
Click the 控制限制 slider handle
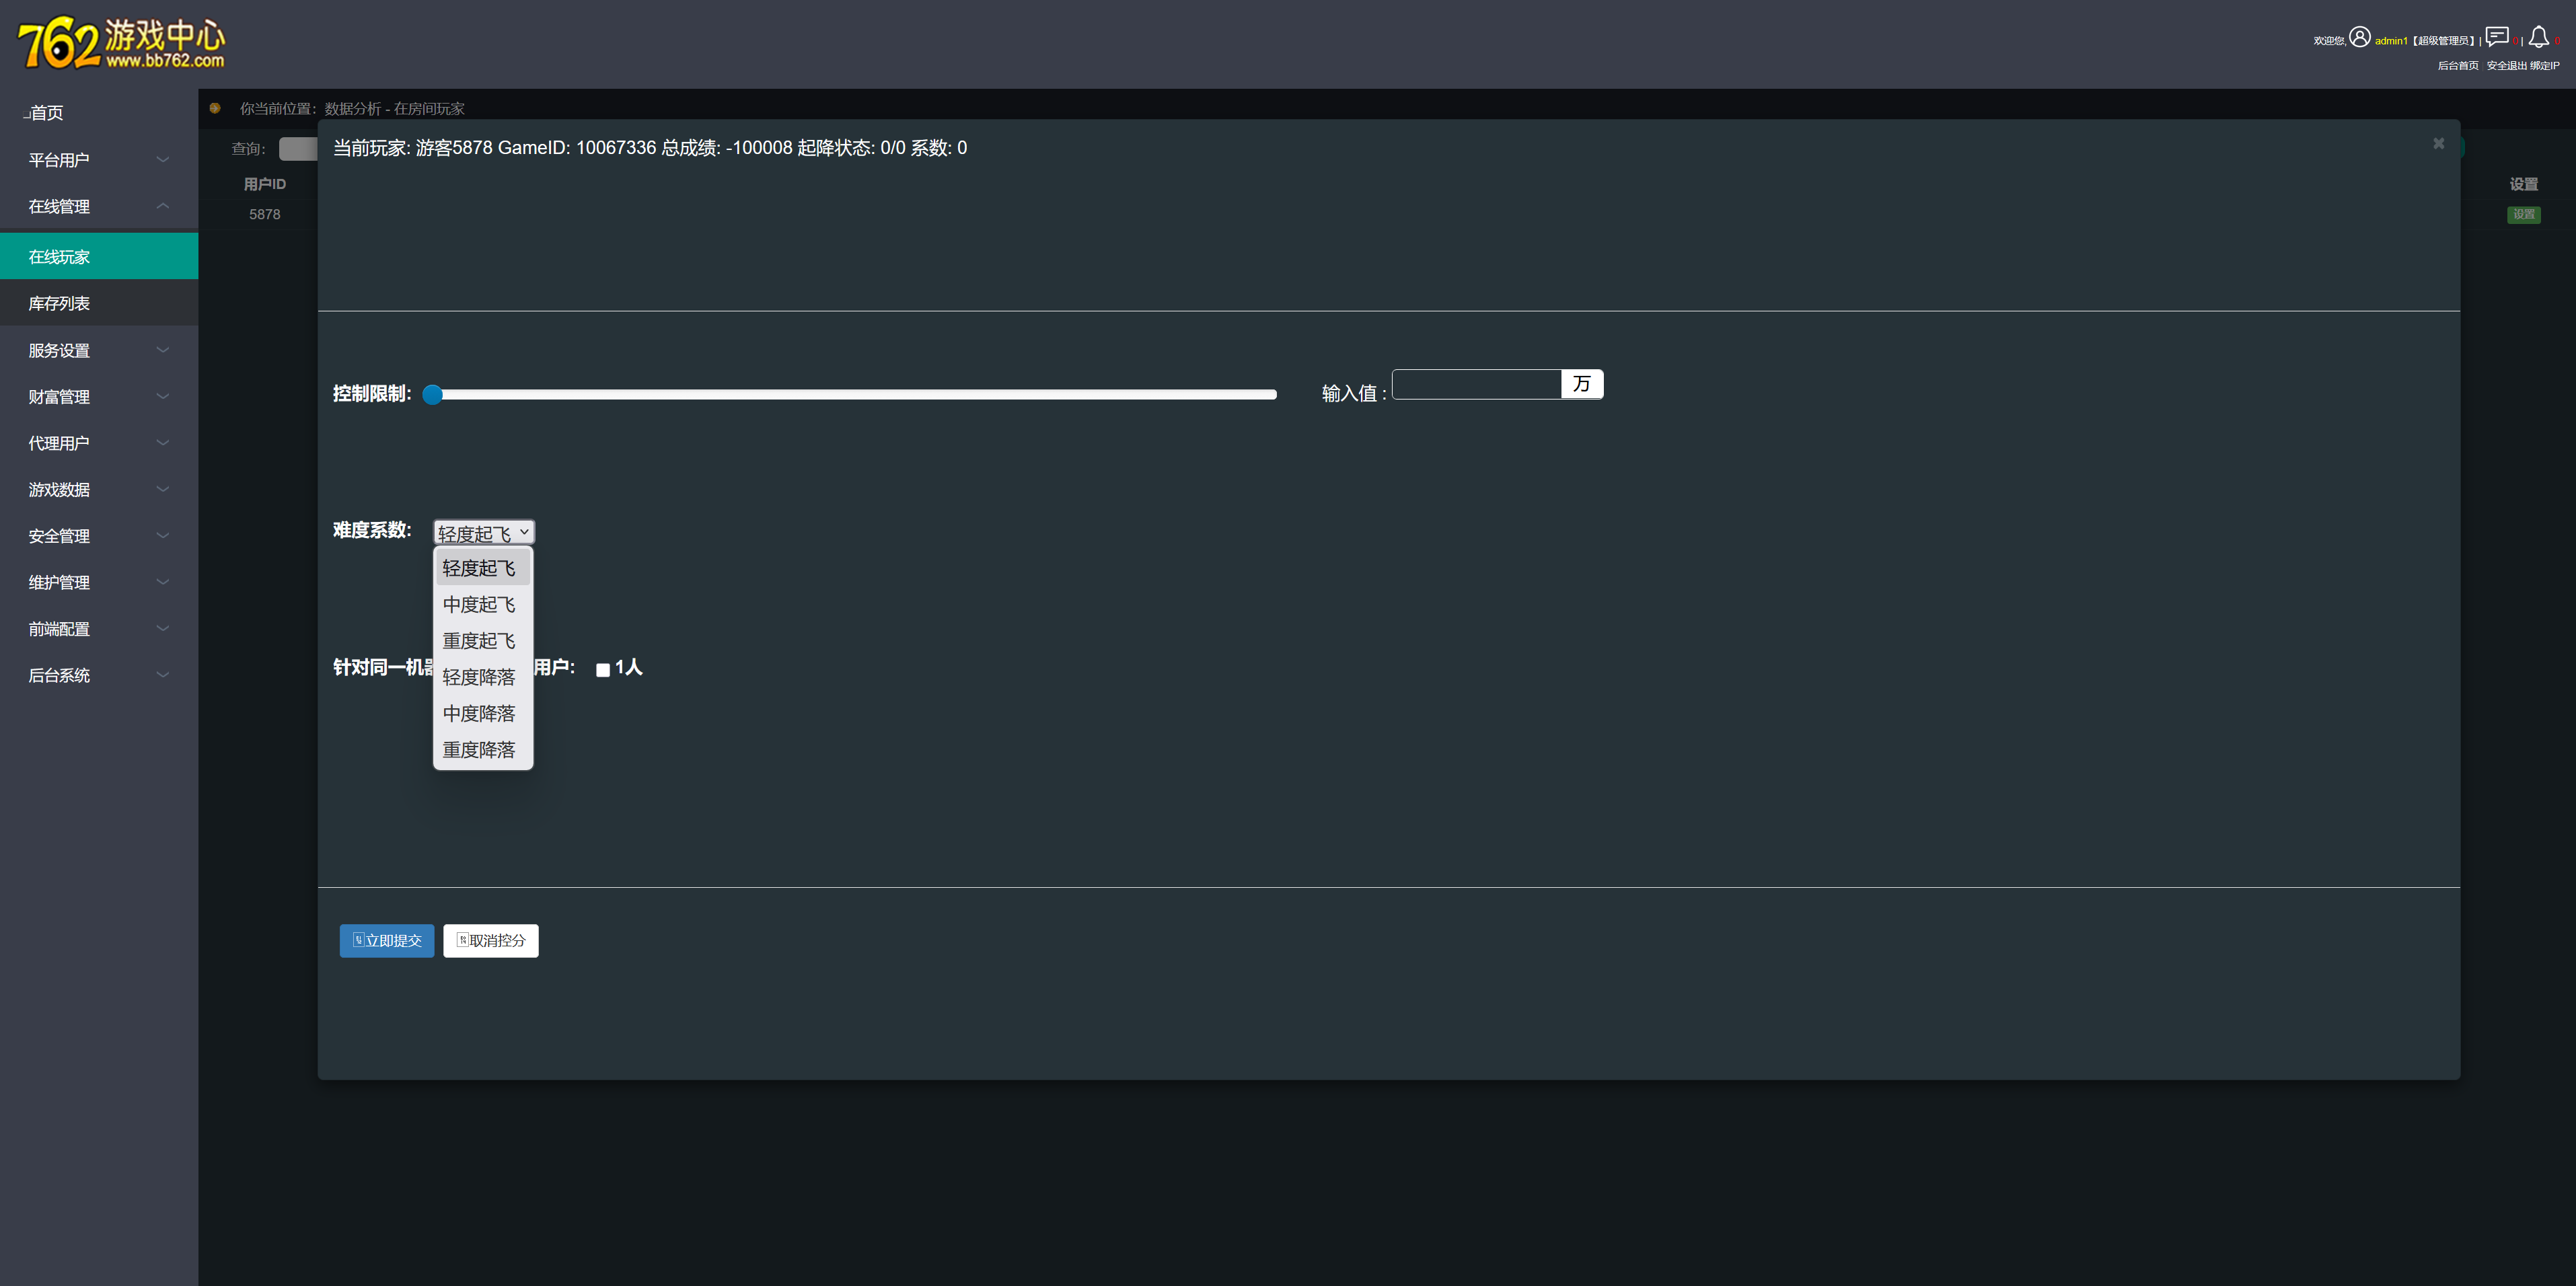click(x=433, y=395)
